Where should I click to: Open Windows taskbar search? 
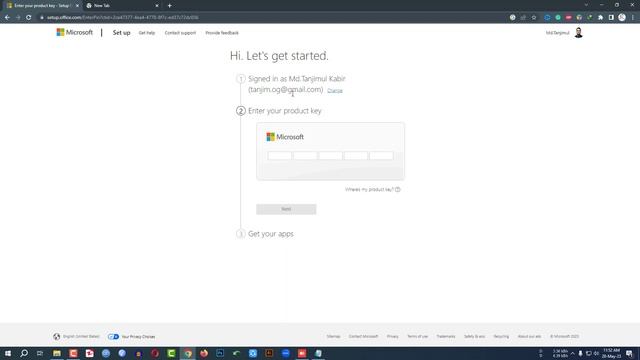pos(24,353)
